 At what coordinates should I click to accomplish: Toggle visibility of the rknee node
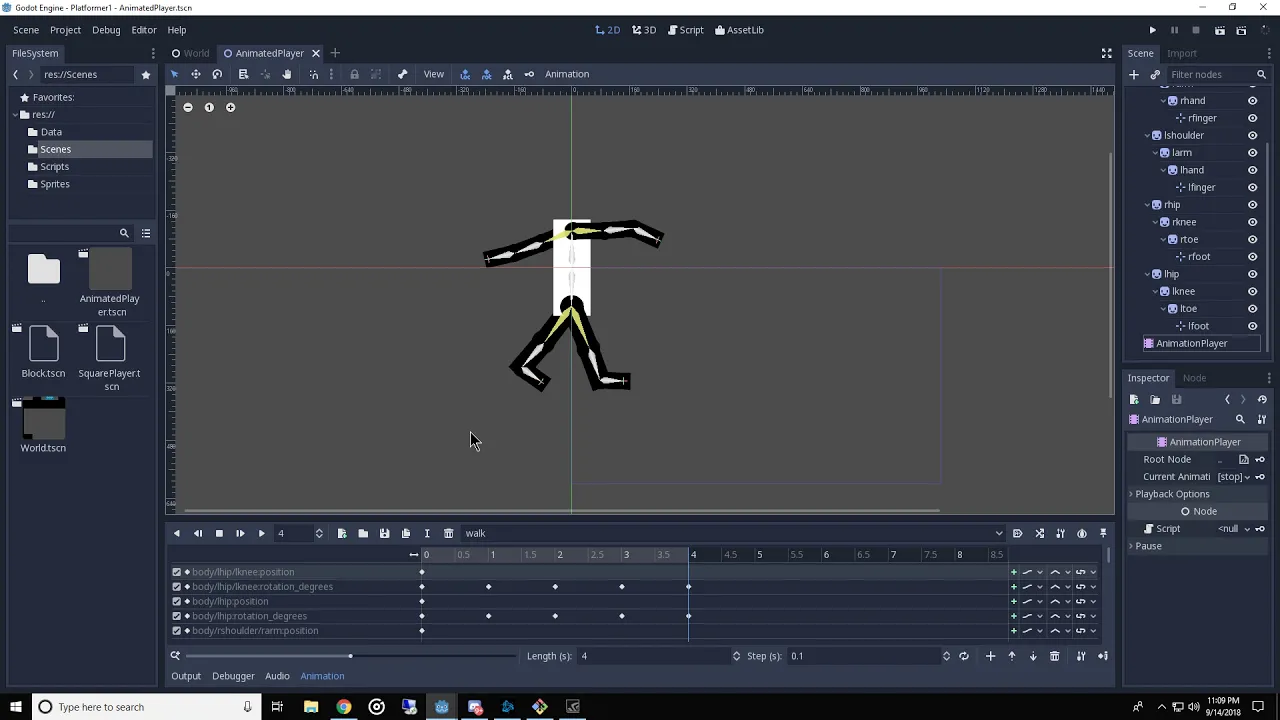pos(1252,222)
